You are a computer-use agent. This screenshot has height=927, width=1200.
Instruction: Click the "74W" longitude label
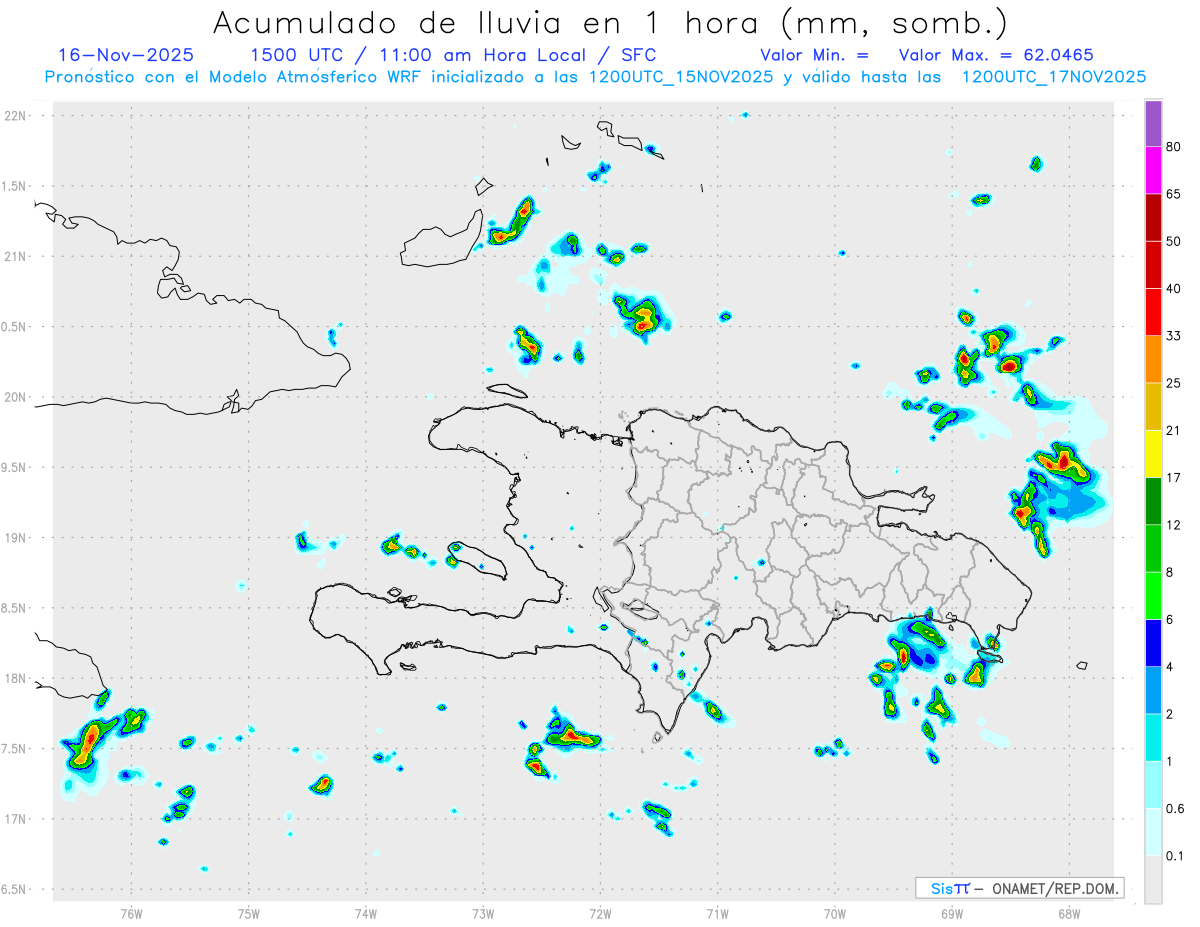tap(366, 913)
